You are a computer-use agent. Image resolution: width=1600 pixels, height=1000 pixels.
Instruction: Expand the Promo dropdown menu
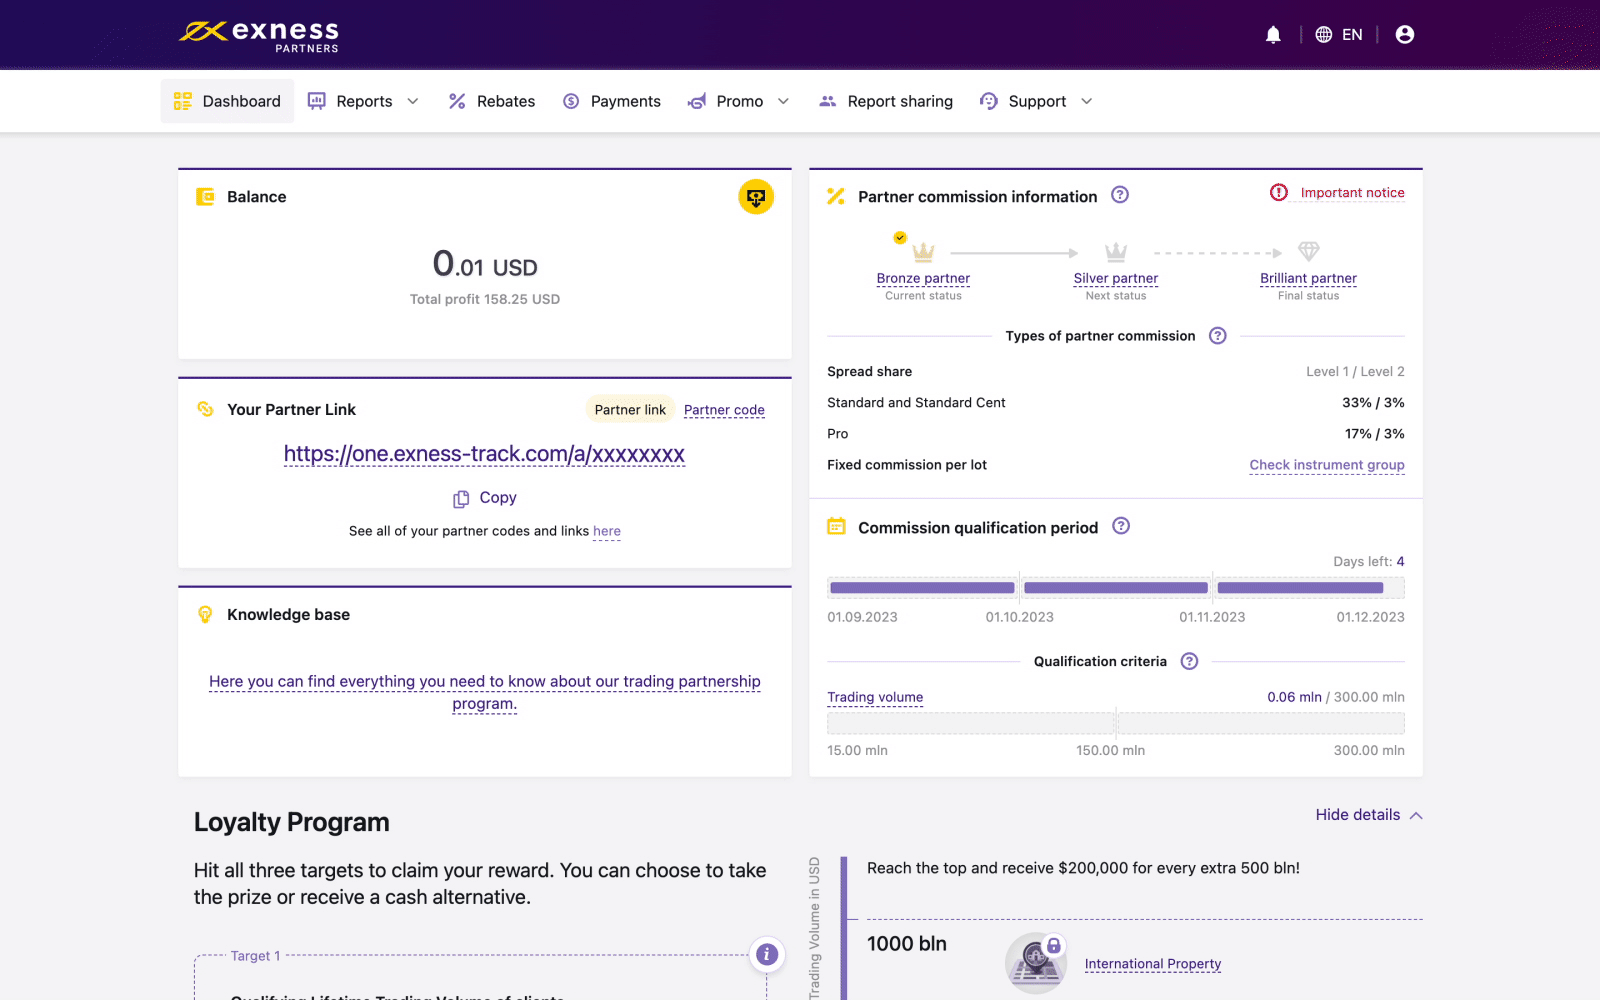pos(740,101)
